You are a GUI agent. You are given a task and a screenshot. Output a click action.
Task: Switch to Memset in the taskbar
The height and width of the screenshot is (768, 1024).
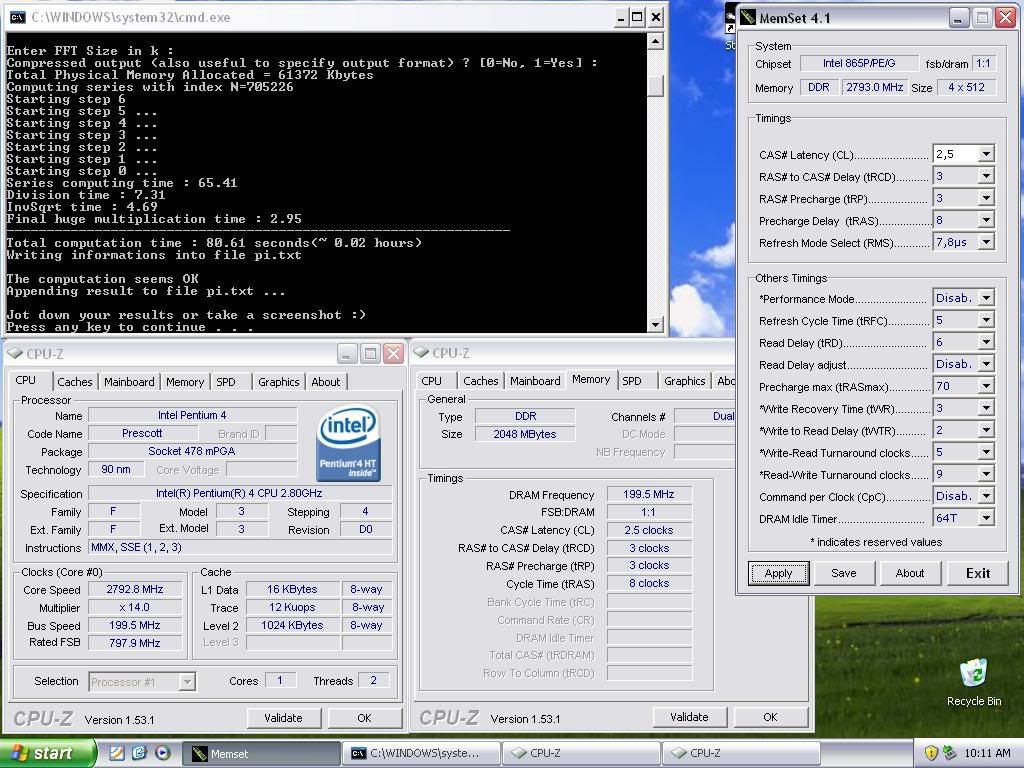(260, 754)
